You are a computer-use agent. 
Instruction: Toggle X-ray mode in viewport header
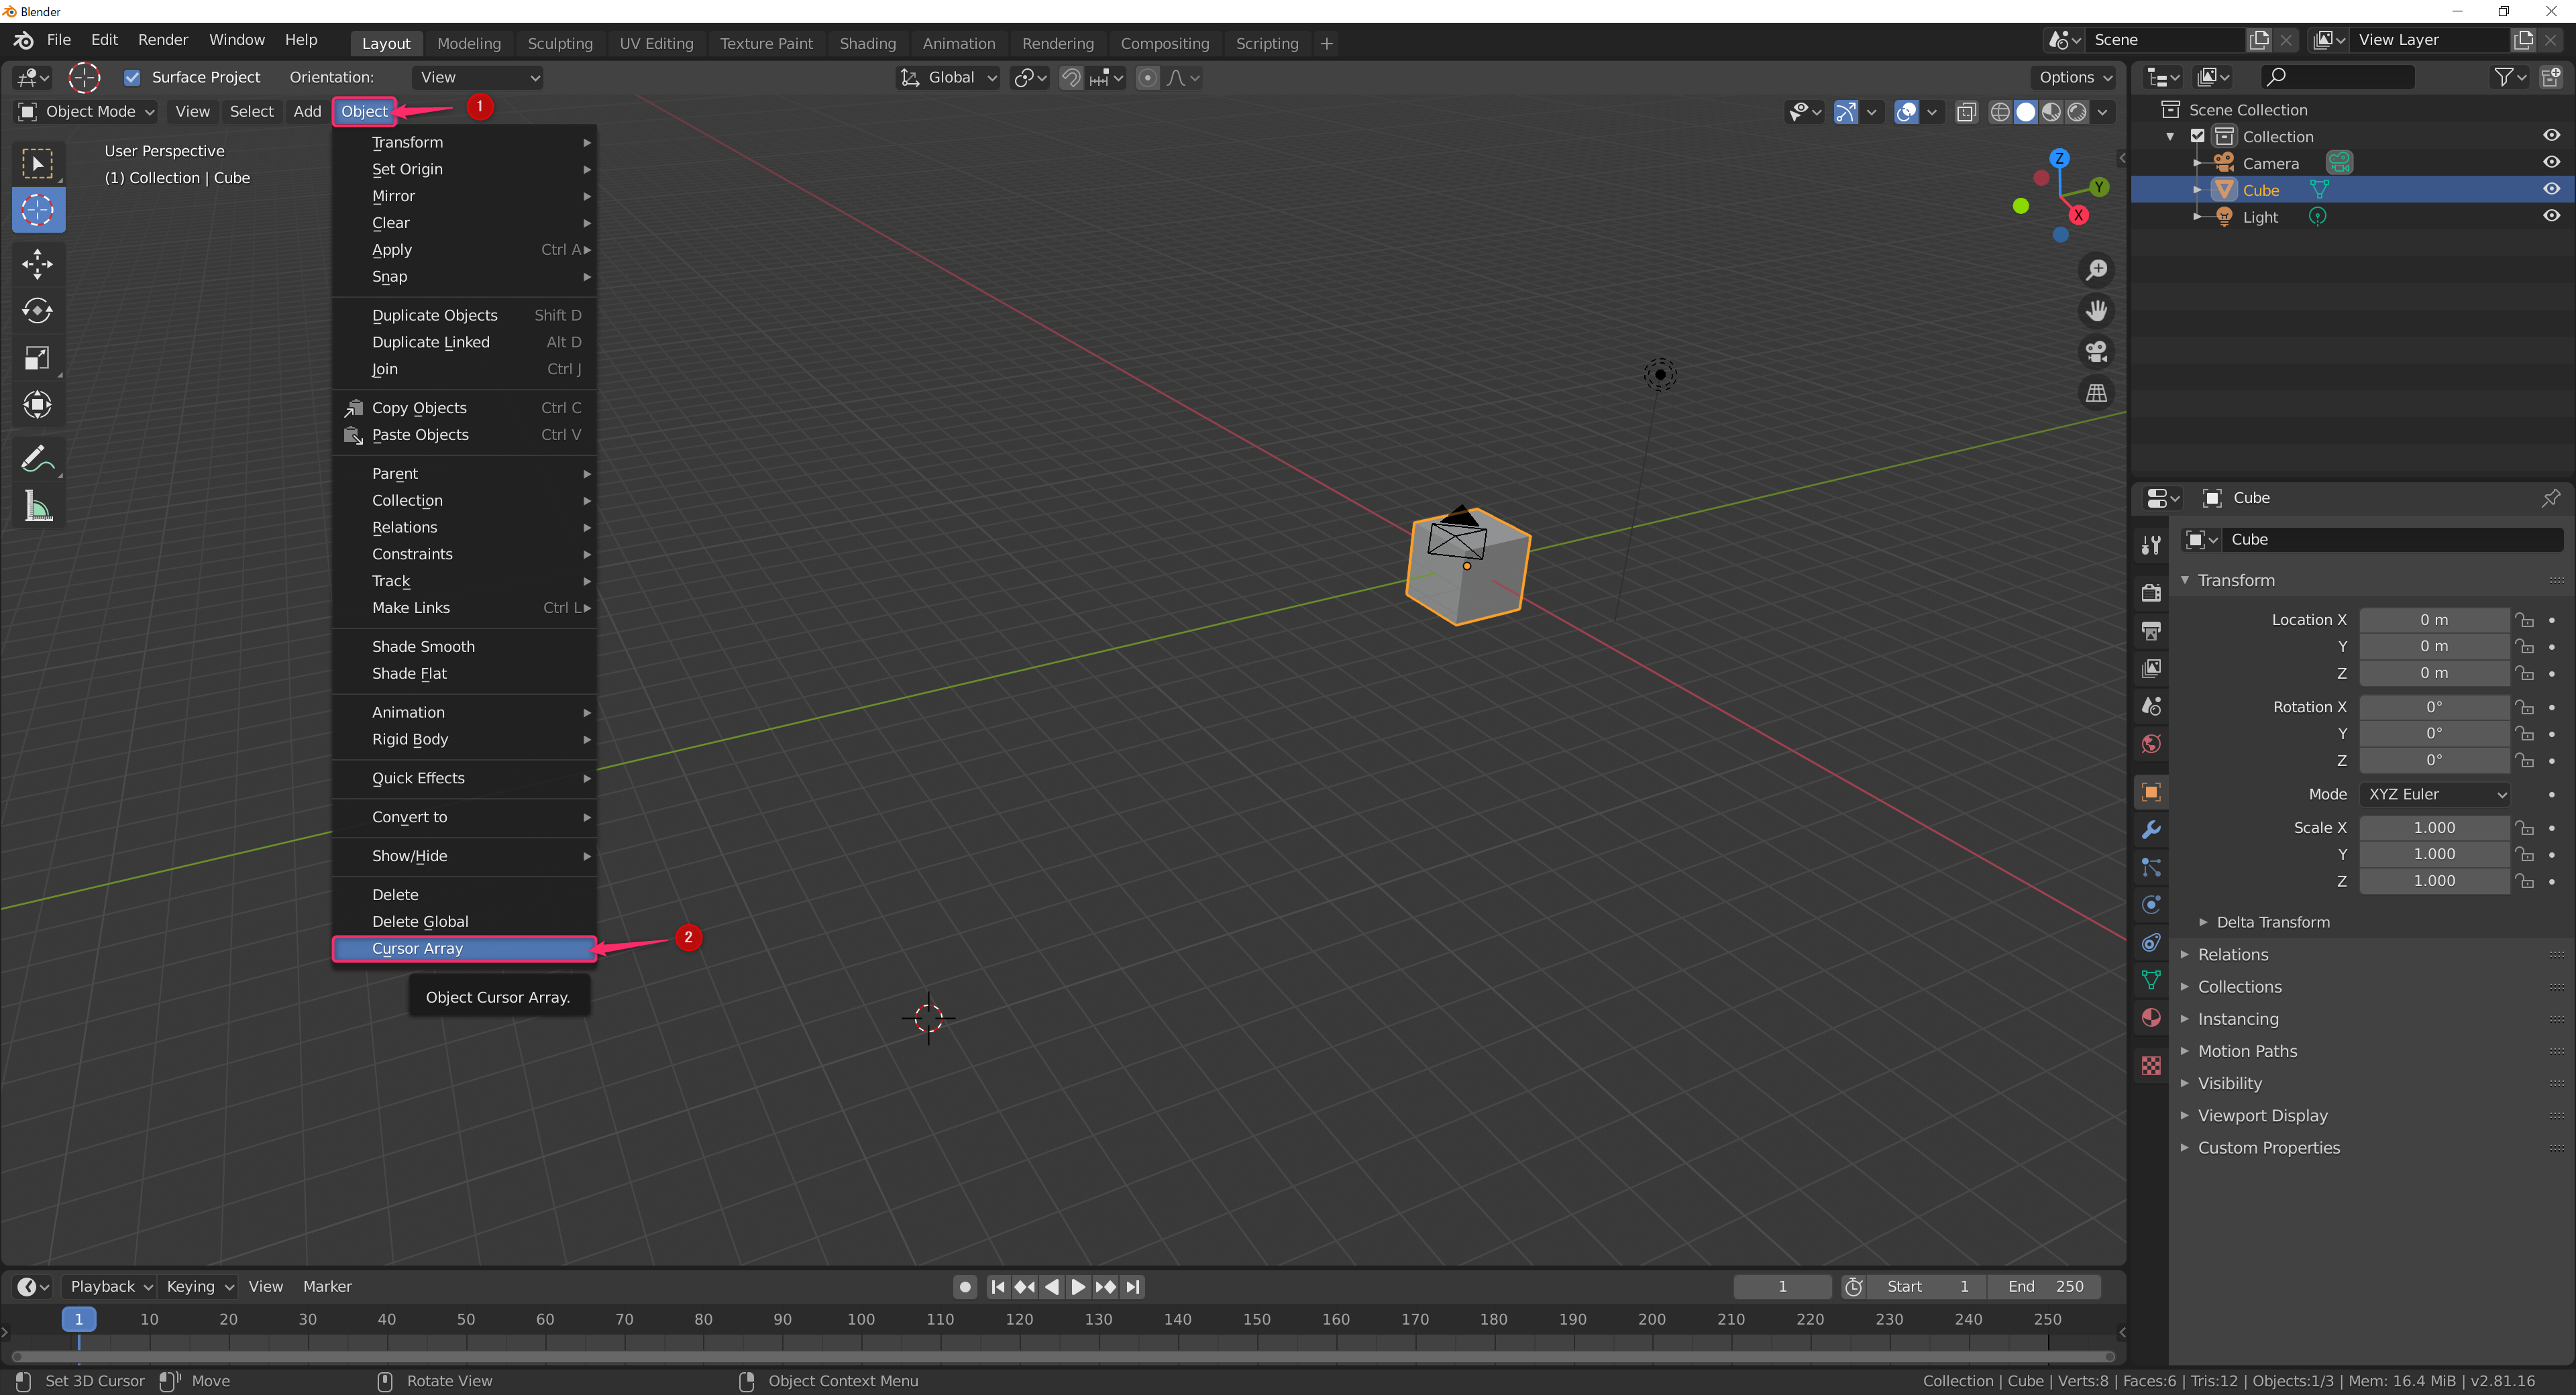pyautogui.click(x=1966, y=112)
